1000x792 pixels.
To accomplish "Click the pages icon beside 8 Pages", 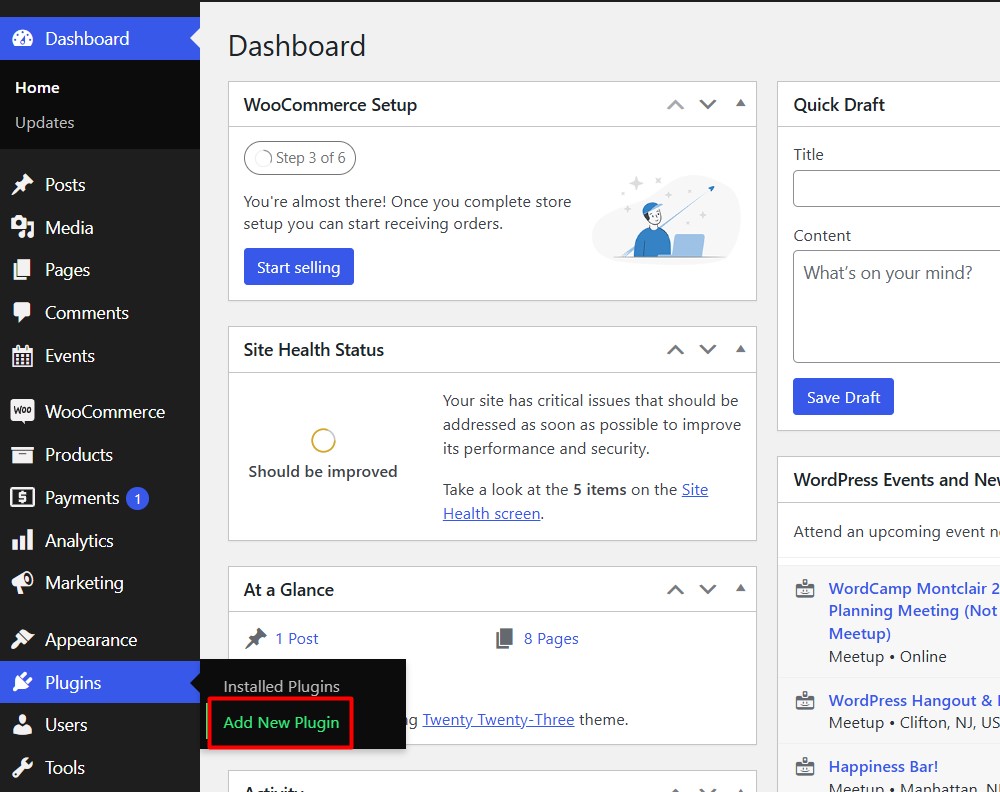I will [x=504, y=638].
